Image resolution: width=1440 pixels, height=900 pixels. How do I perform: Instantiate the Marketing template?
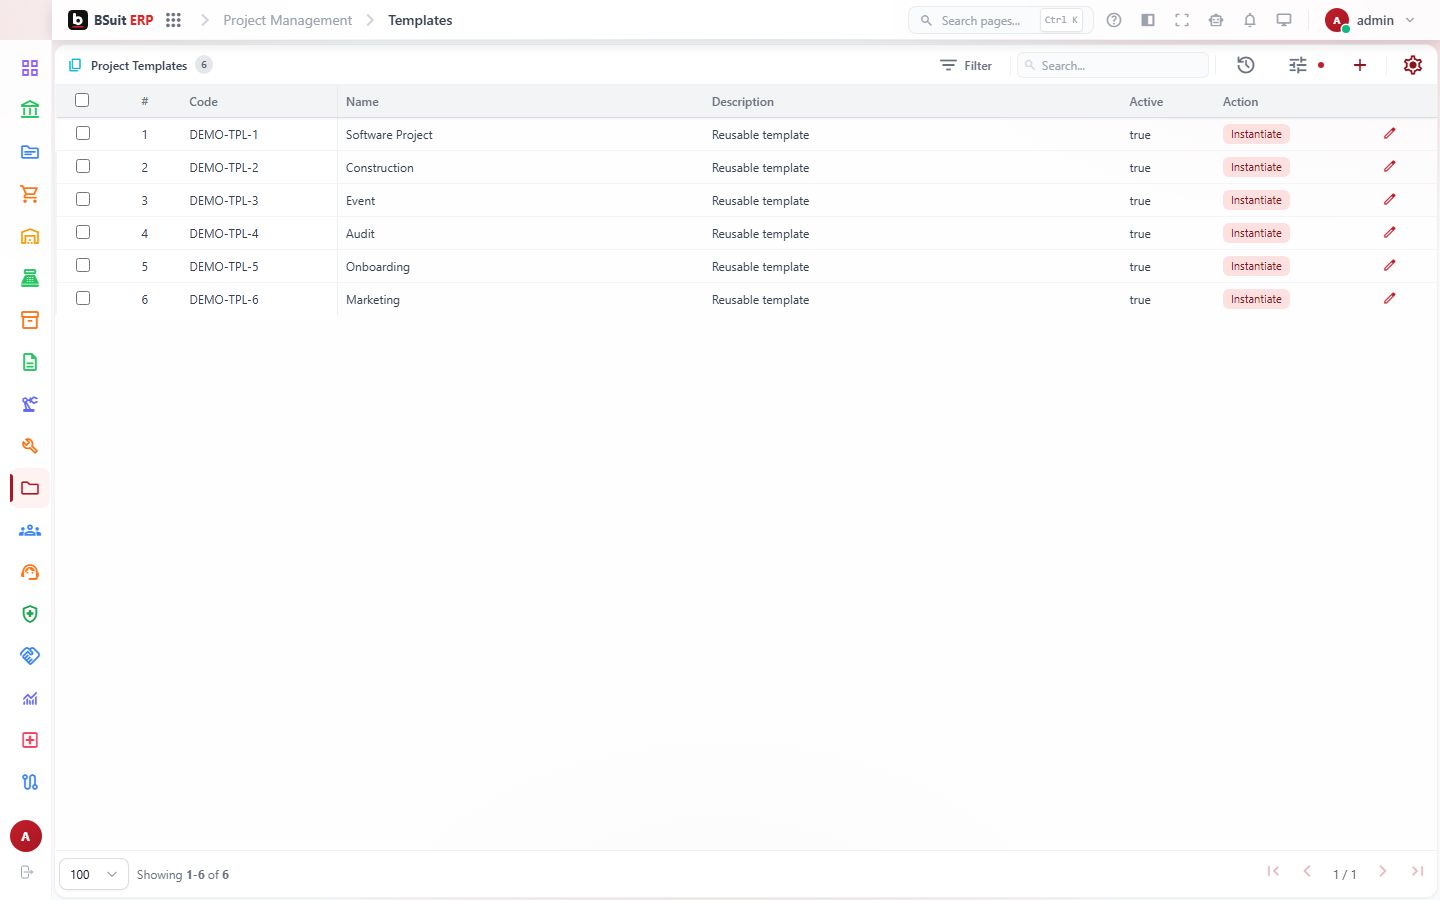(x=1256, y=299)
